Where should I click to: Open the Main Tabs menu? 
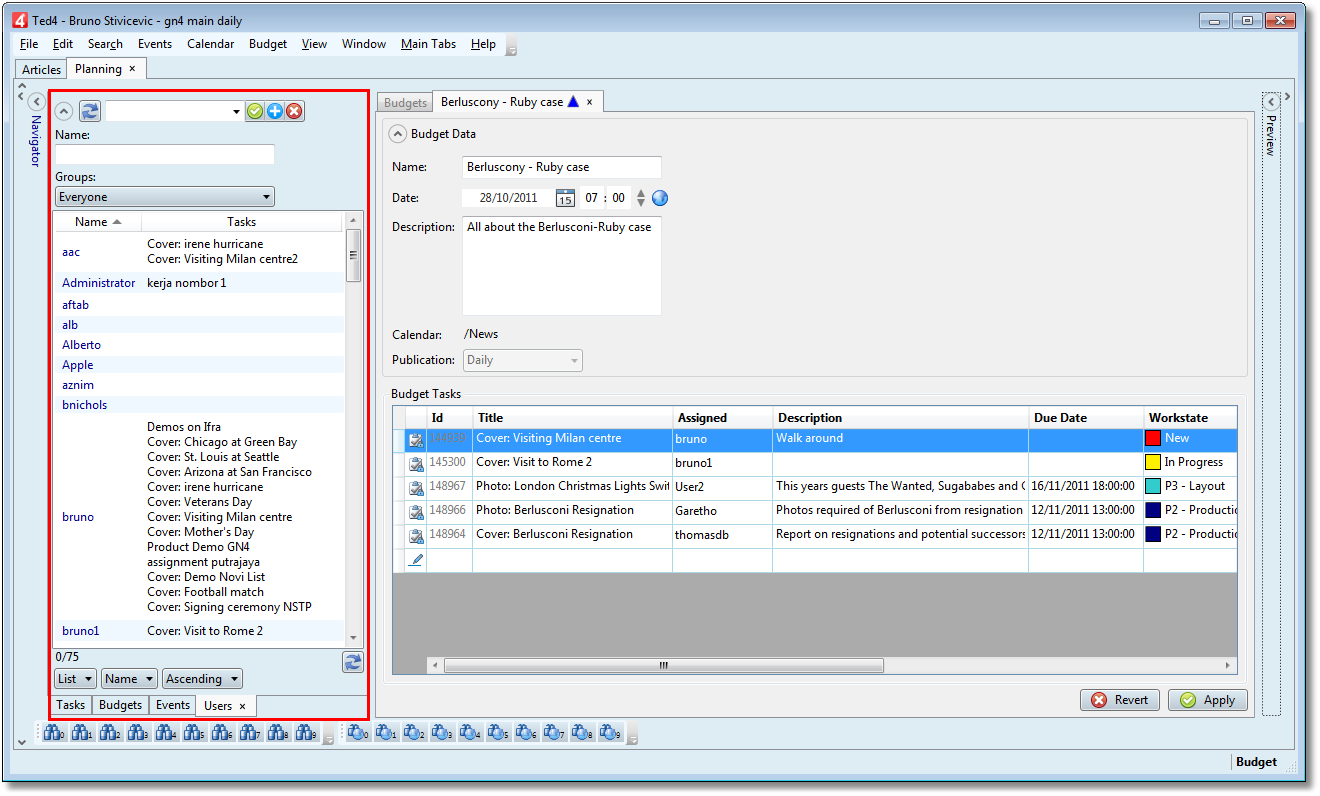[x=428, y=44]
